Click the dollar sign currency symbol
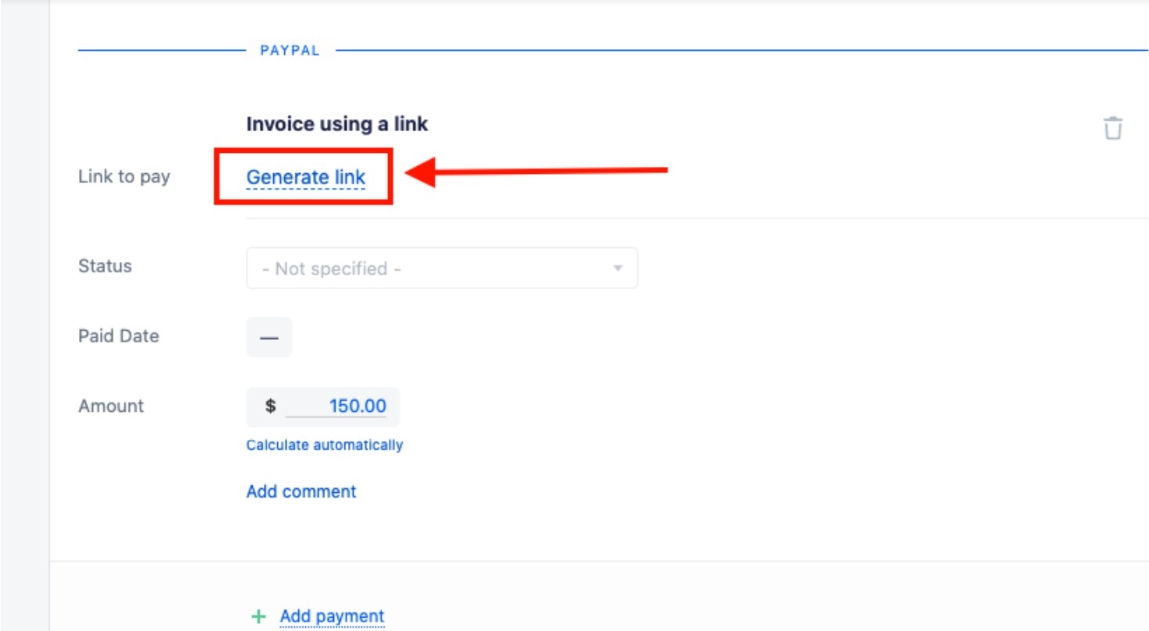This screenshot has width=1149, height=631. 270,406
